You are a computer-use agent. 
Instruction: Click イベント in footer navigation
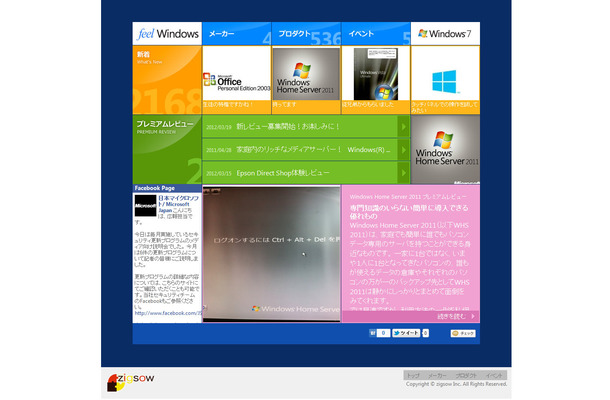pyautogui.click(x=494, y=375)
